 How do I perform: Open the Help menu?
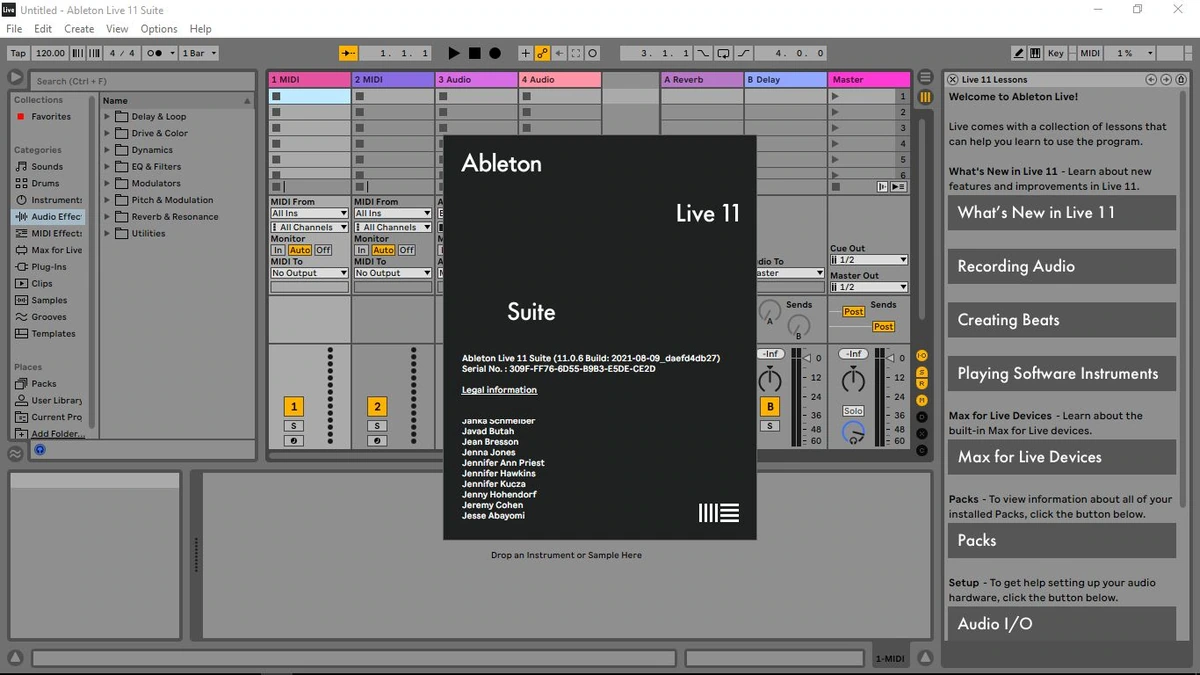pyautogui.click(x=201, y=29)
